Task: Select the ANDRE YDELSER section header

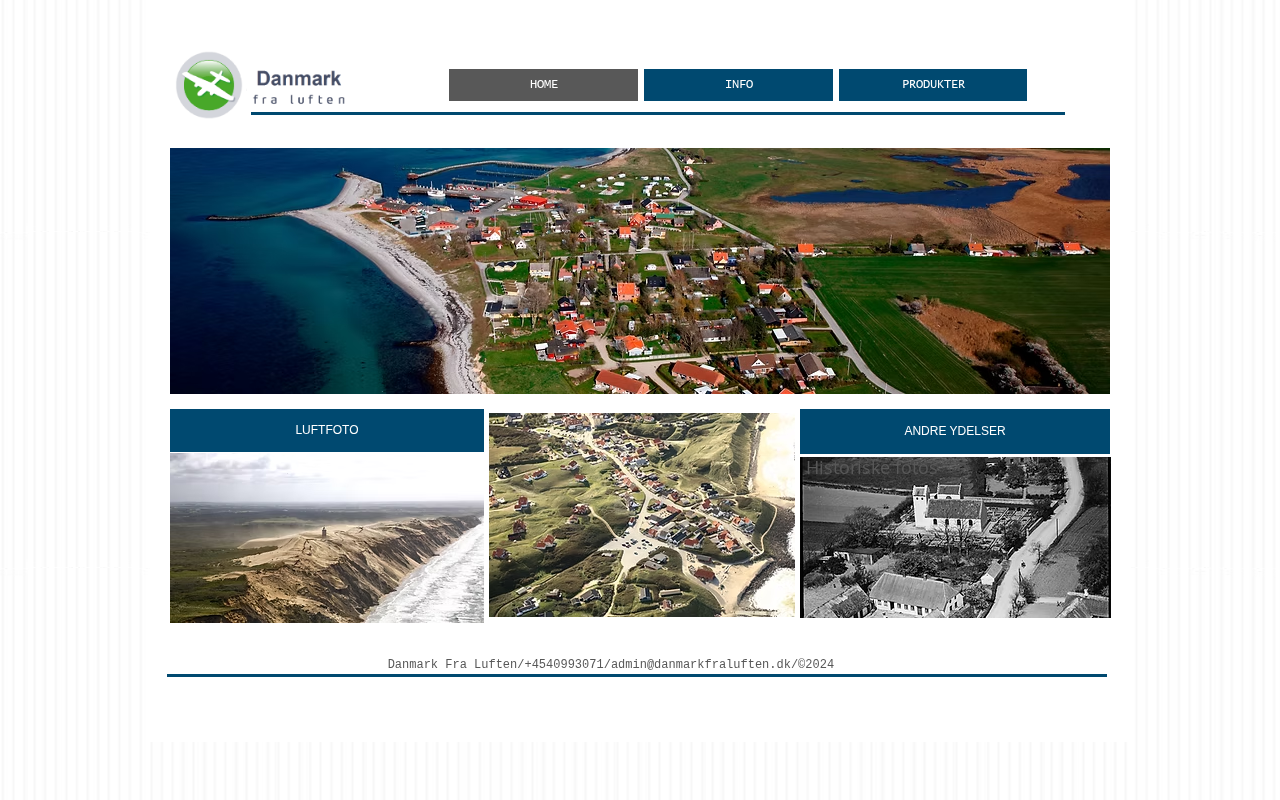Action: (x=954, y=431)
